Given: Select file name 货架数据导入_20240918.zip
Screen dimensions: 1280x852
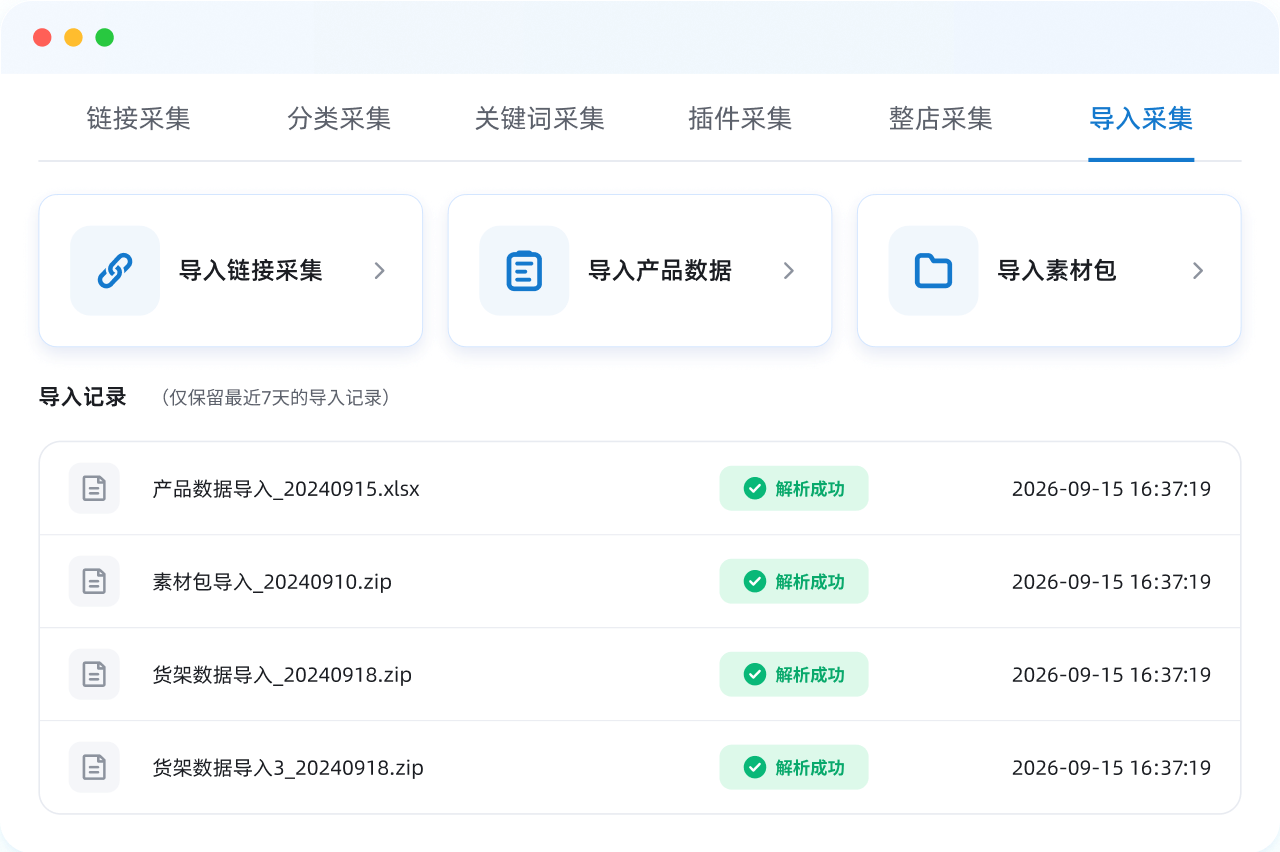Looking at the screenshot, I should point(282,674).
